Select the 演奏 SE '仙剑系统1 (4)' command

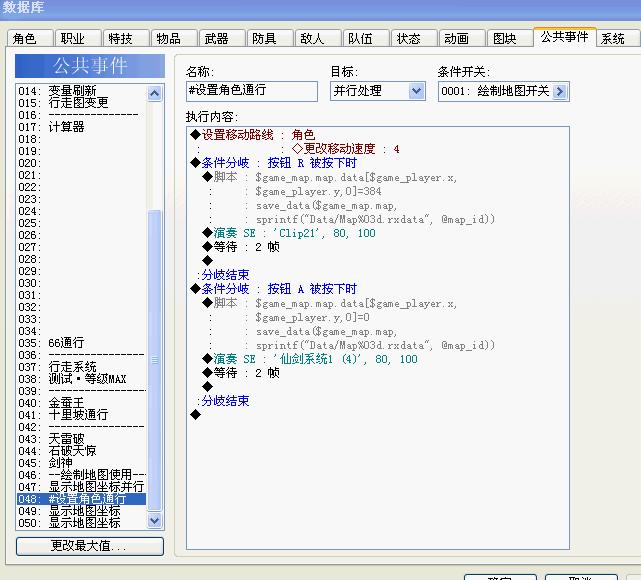[310, 359]
